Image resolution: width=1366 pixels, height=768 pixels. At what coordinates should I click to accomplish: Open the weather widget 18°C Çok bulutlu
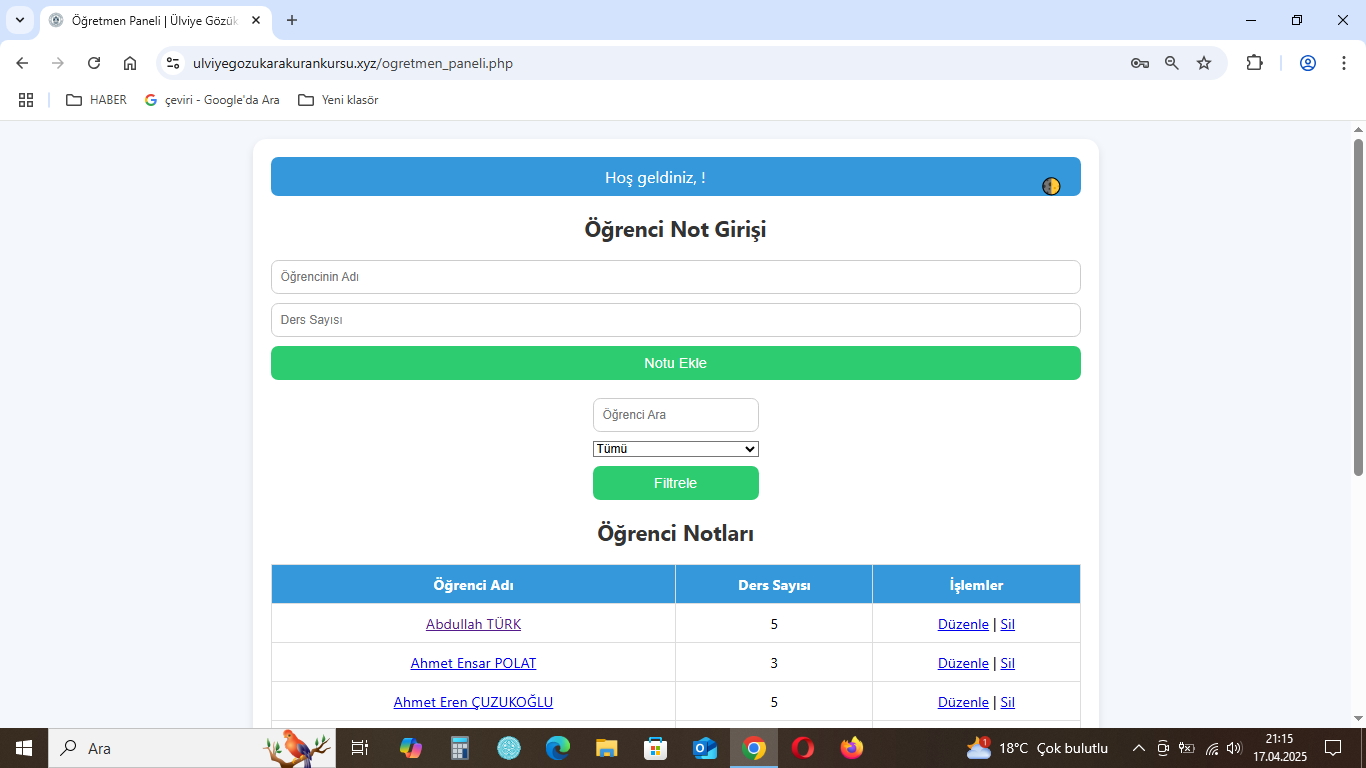[1038, 748]
